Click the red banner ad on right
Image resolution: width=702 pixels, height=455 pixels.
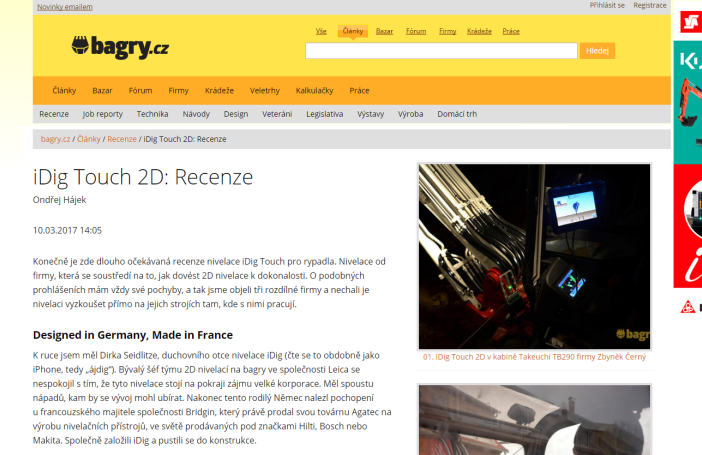[688, 226]
